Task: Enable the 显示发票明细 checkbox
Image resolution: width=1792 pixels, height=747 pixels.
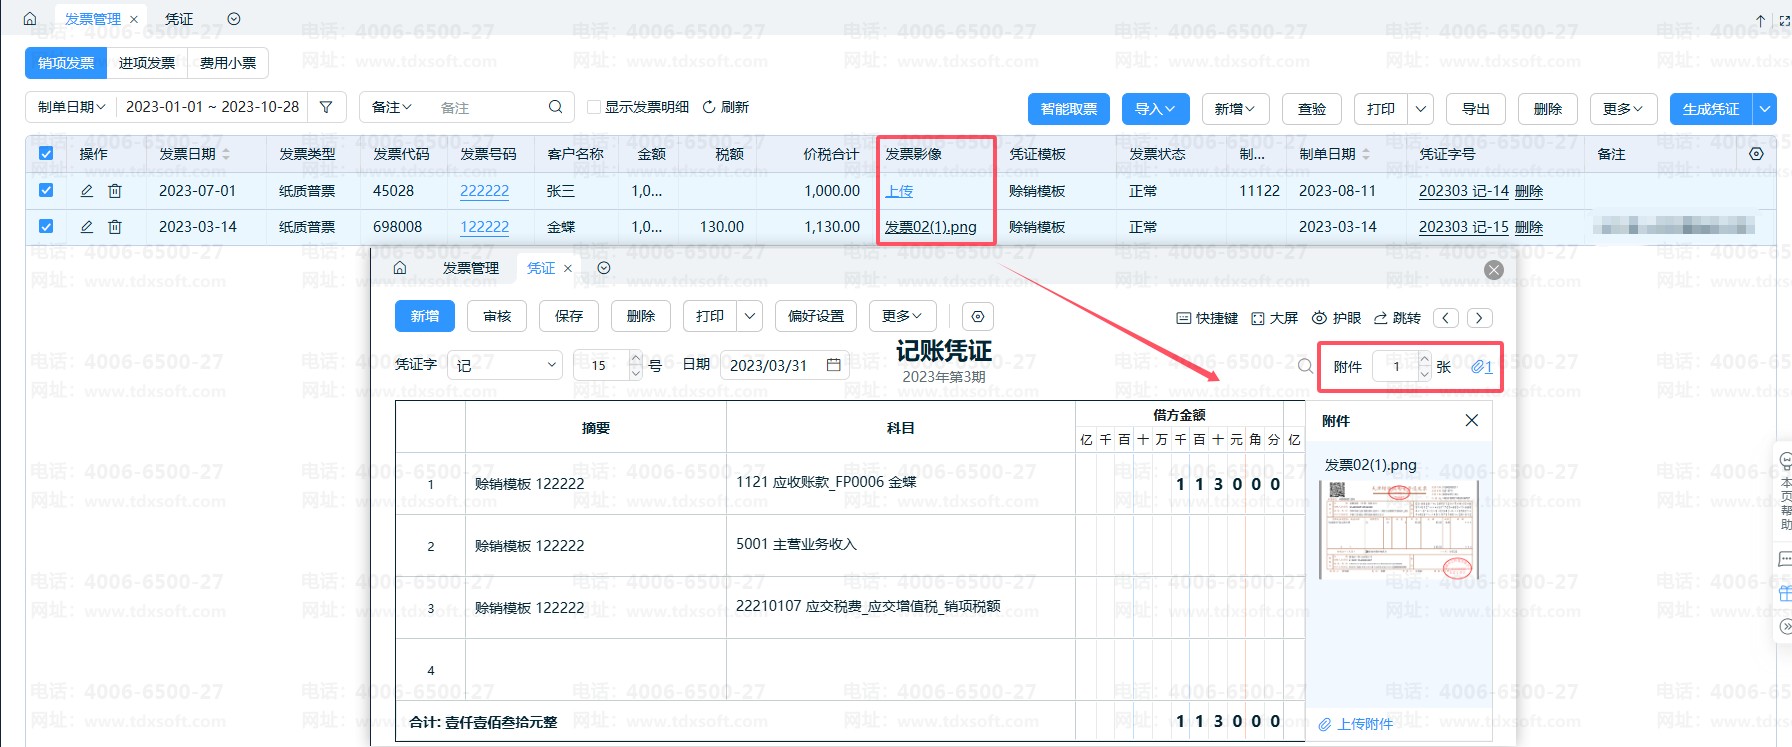Action: [x=594, y=107]
